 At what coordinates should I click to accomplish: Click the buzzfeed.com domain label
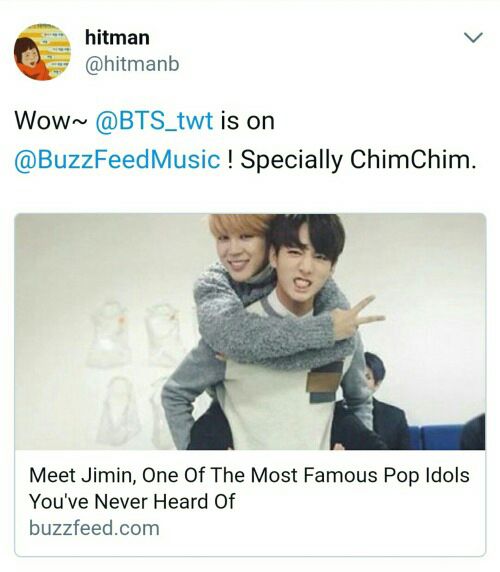pos(94,528)
